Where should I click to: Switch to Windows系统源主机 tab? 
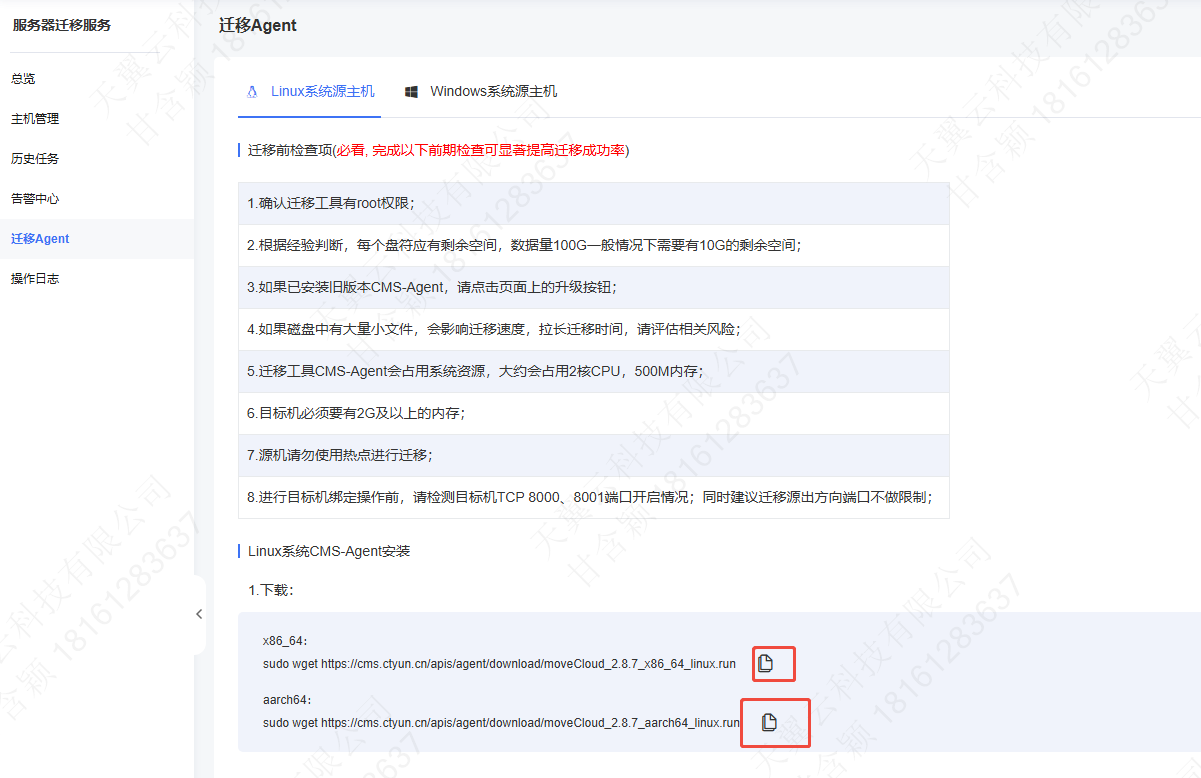point(481,91)
